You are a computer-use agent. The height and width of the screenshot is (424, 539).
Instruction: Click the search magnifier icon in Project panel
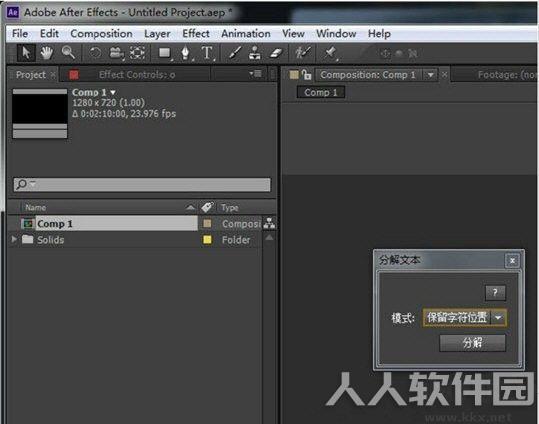point(22,184)
